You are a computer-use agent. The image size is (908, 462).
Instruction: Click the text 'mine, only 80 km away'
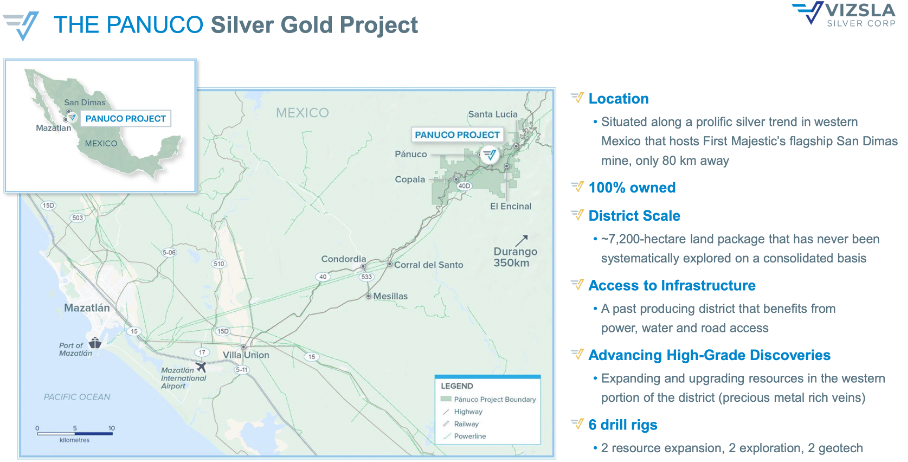[665, 161]
